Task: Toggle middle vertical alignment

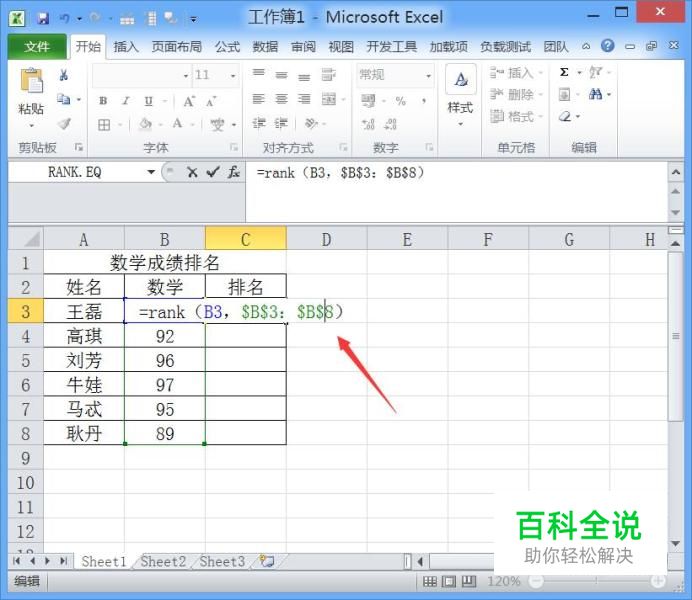Action: click(x=281, y=75)
